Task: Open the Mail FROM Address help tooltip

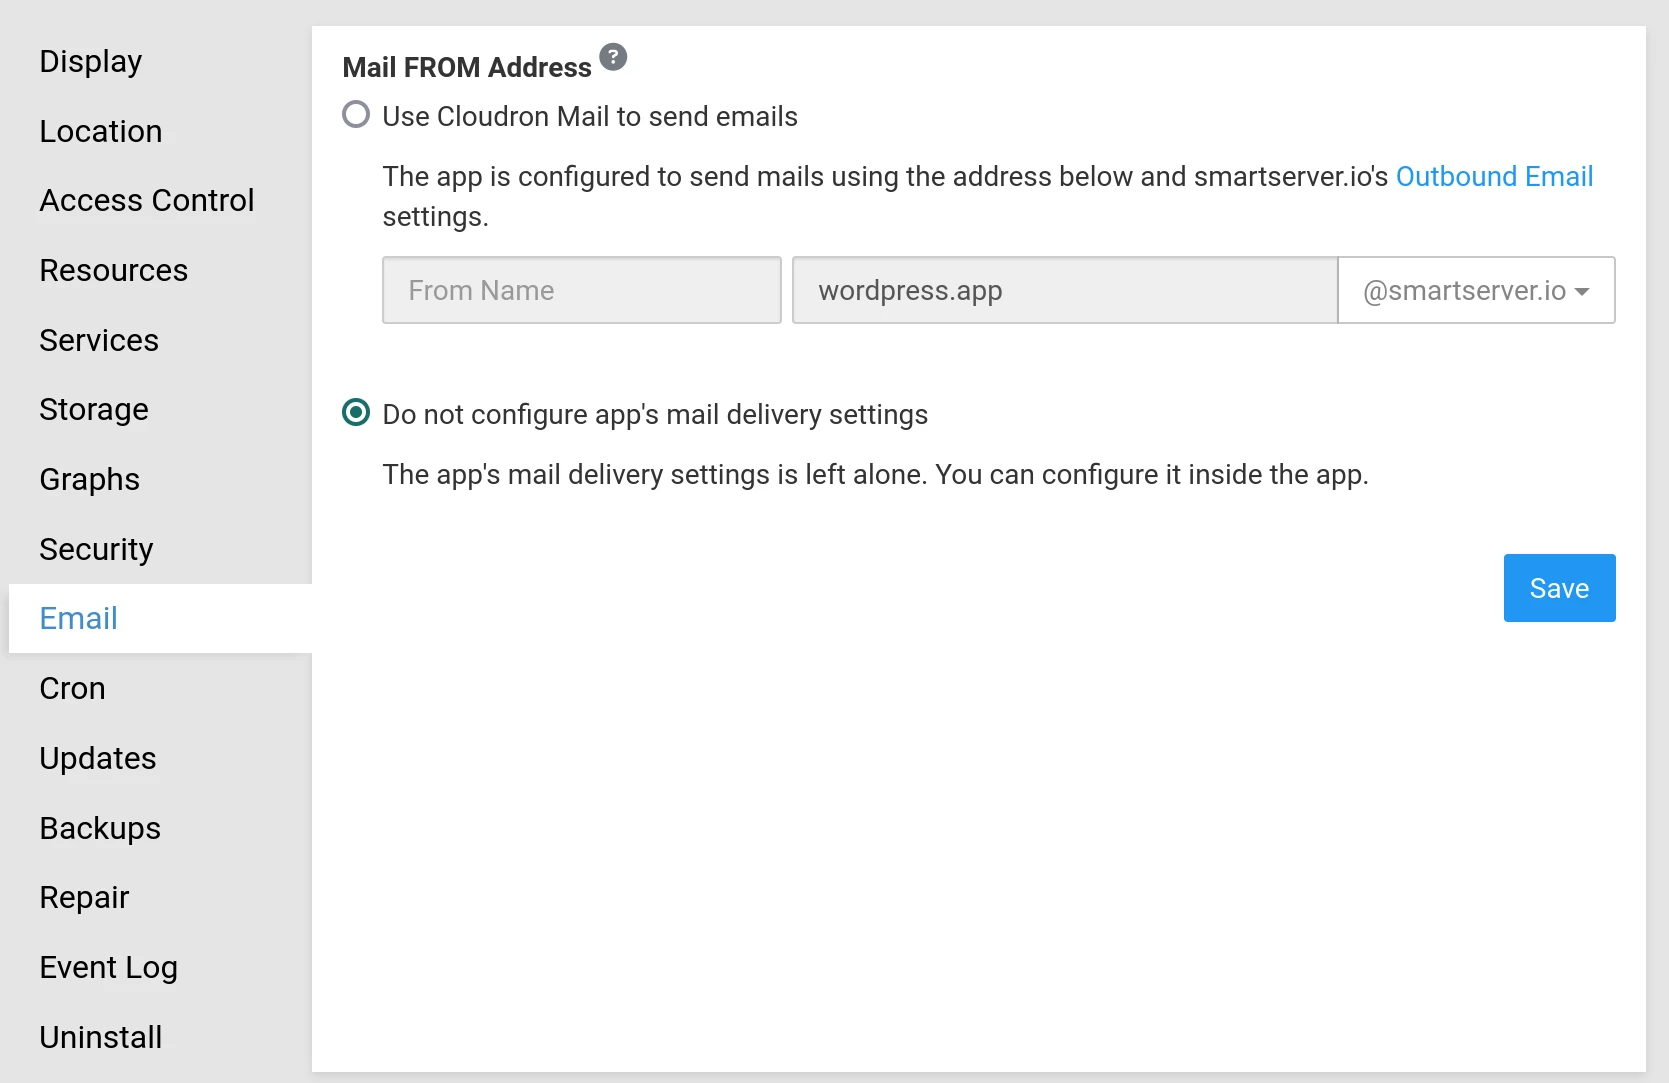Action: coord(613,57)
